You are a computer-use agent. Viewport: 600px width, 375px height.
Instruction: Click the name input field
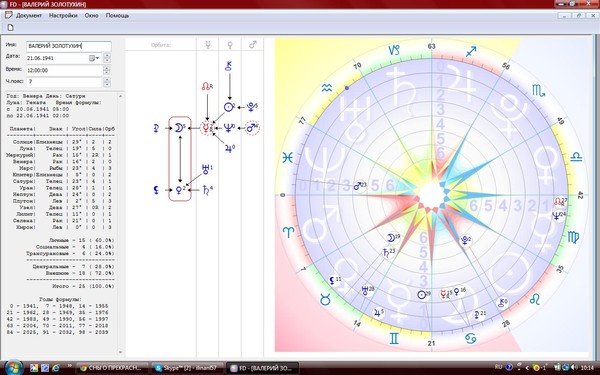(x=69, y=46)
